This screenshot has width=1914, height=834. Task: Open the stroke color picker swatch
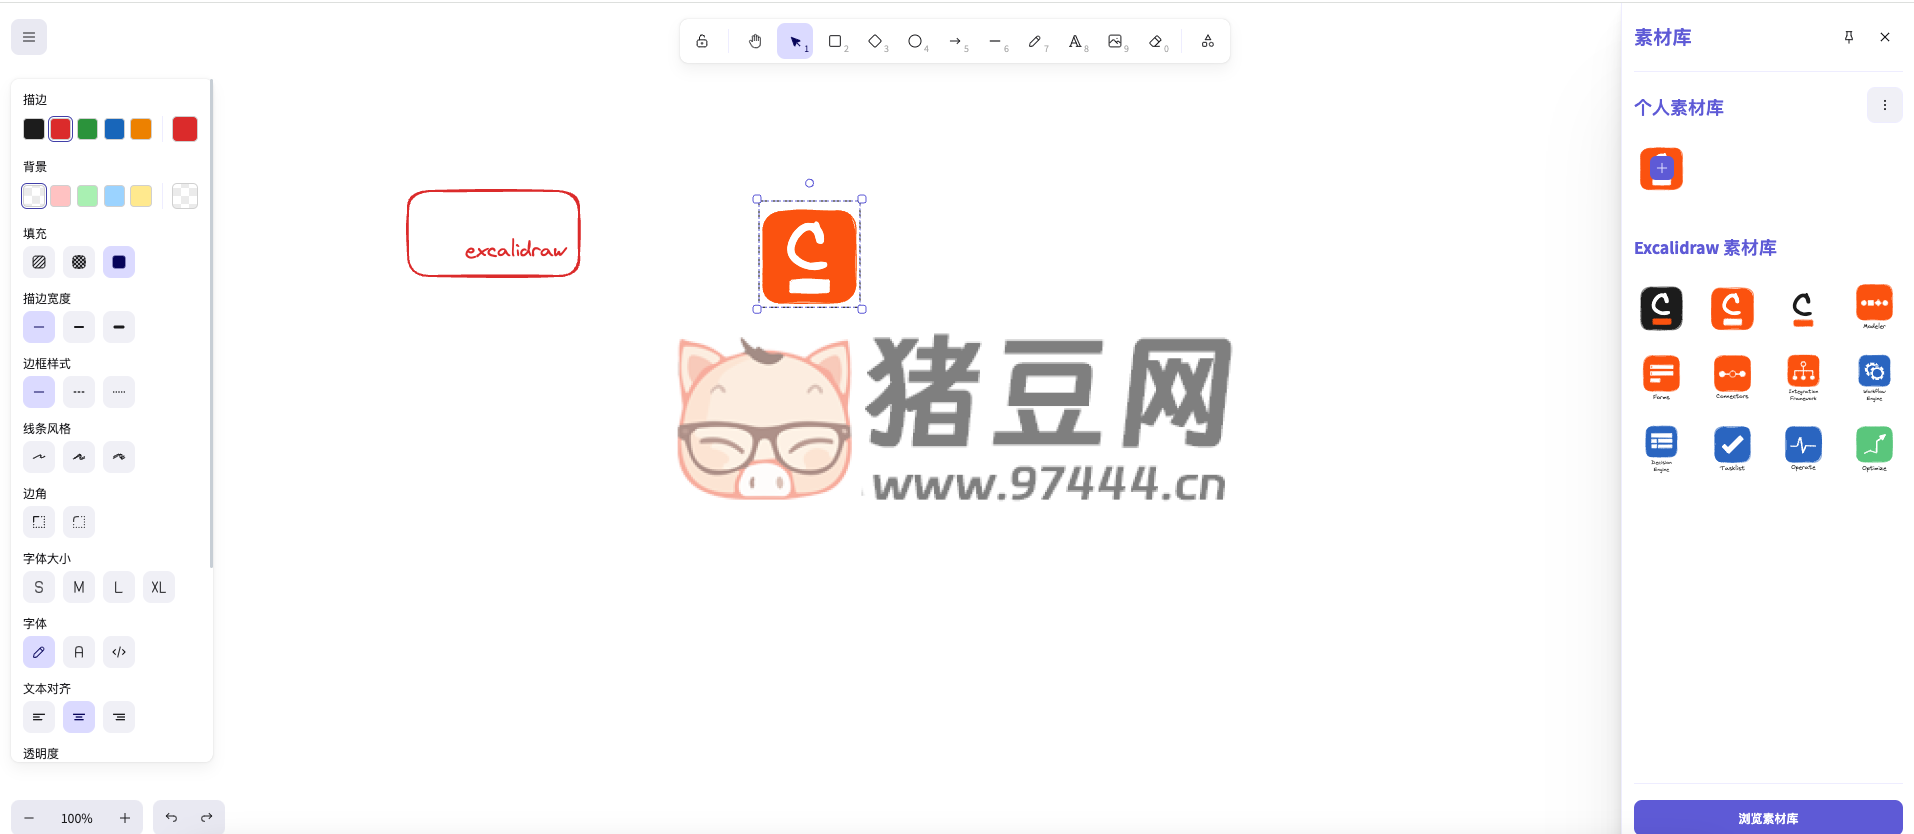coord(185,129)
